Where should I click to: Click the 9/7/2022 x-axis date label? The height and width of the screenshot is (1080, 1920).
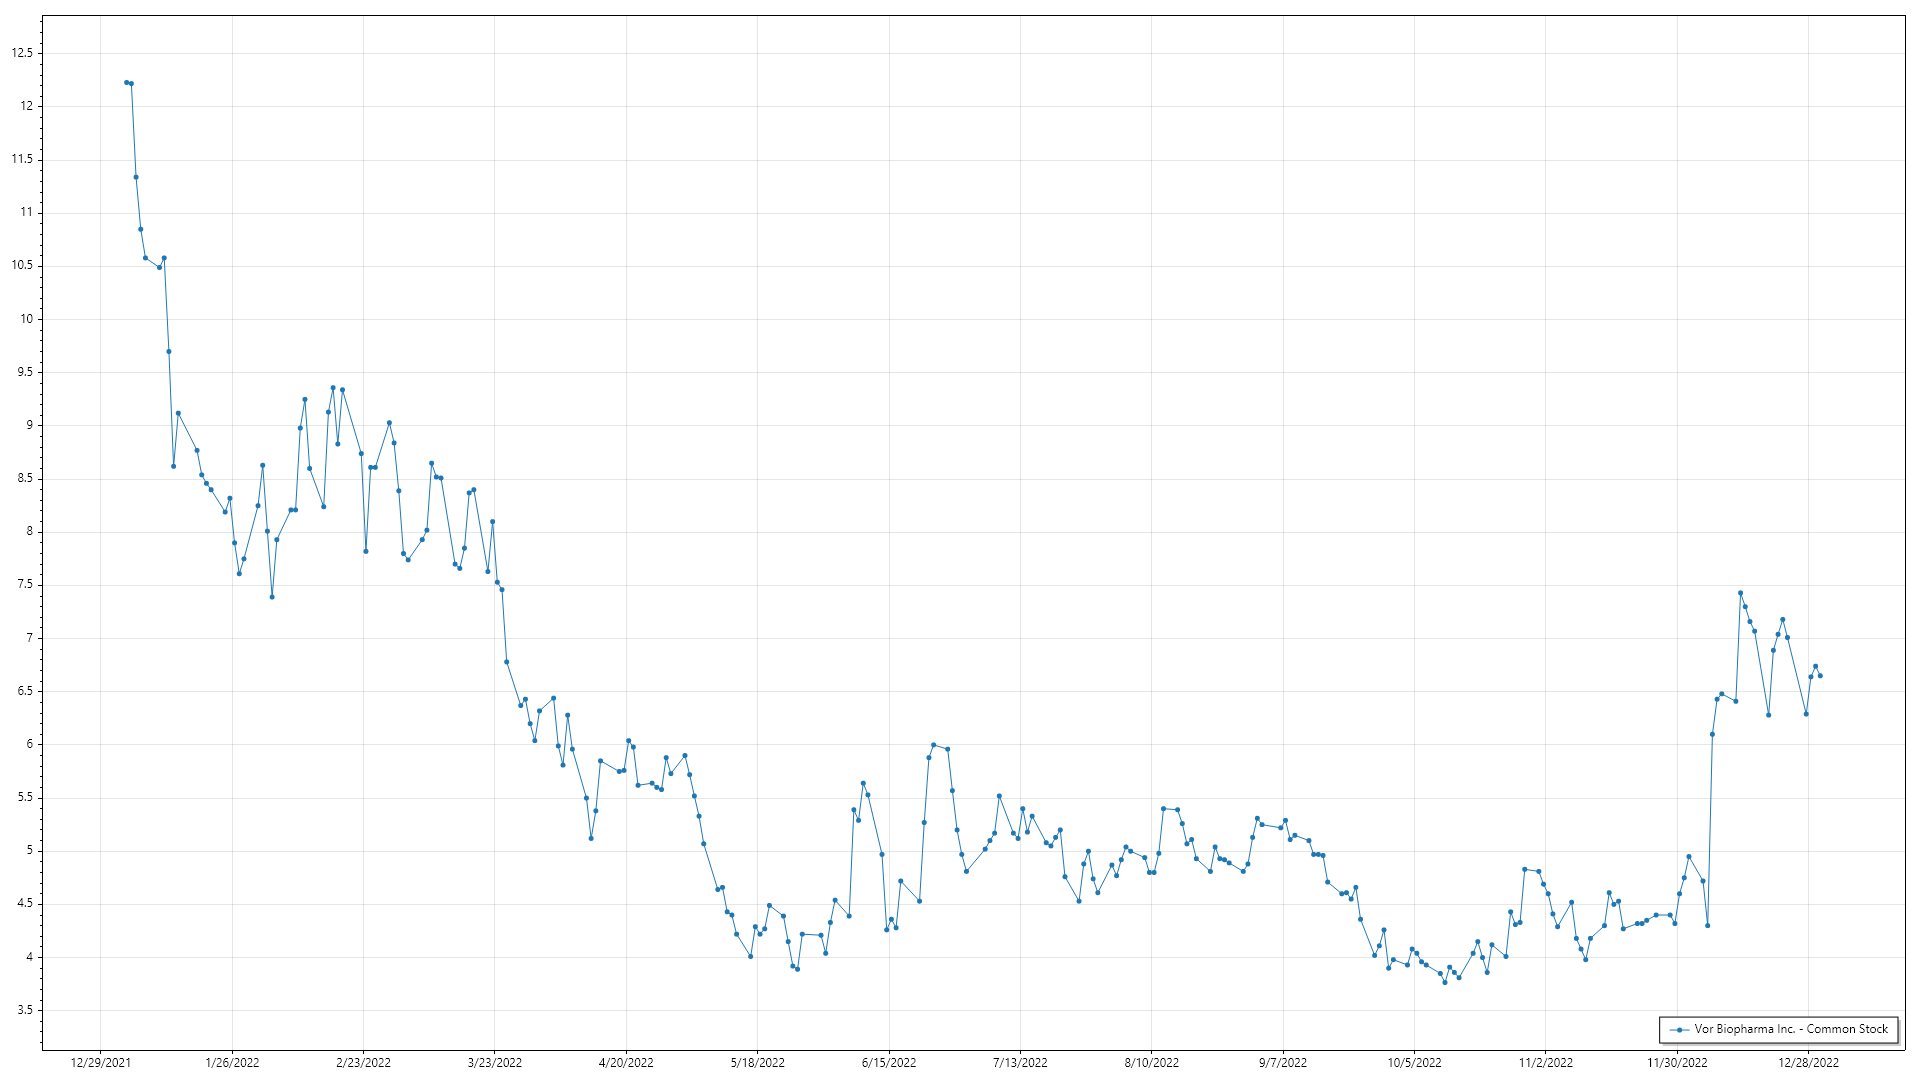(x=1283, y=1063)
